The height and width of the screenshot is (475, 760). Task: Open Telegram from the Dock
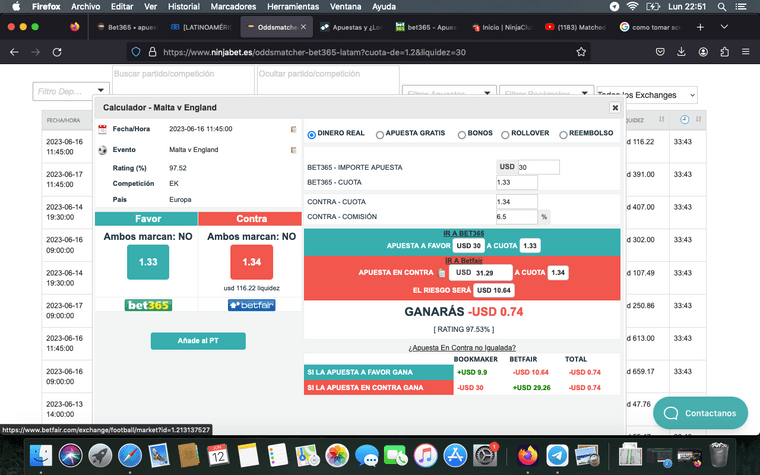[557, 456]
